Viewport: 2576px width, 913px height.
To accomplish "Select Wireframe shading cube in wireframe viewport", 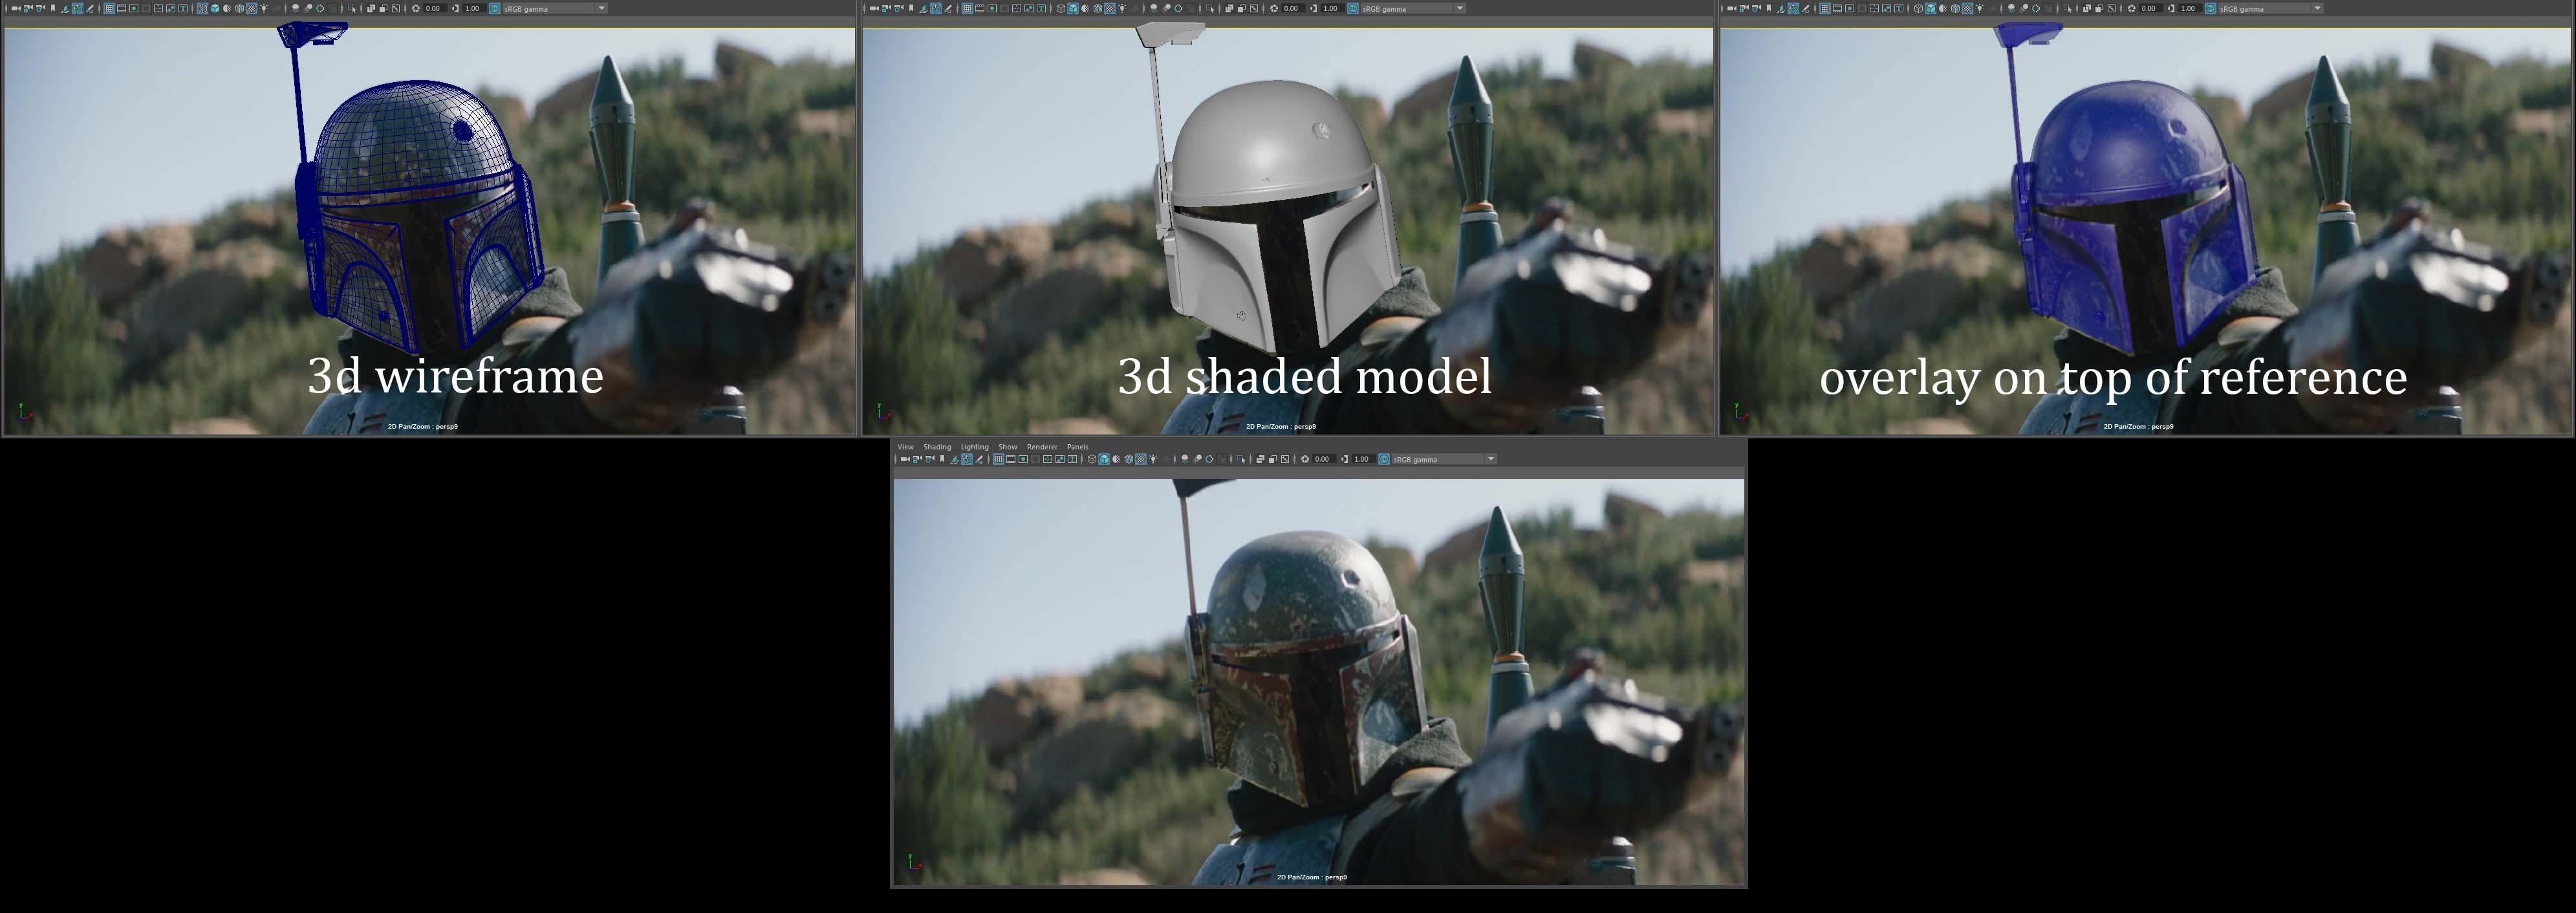I will tap(202, 8).
